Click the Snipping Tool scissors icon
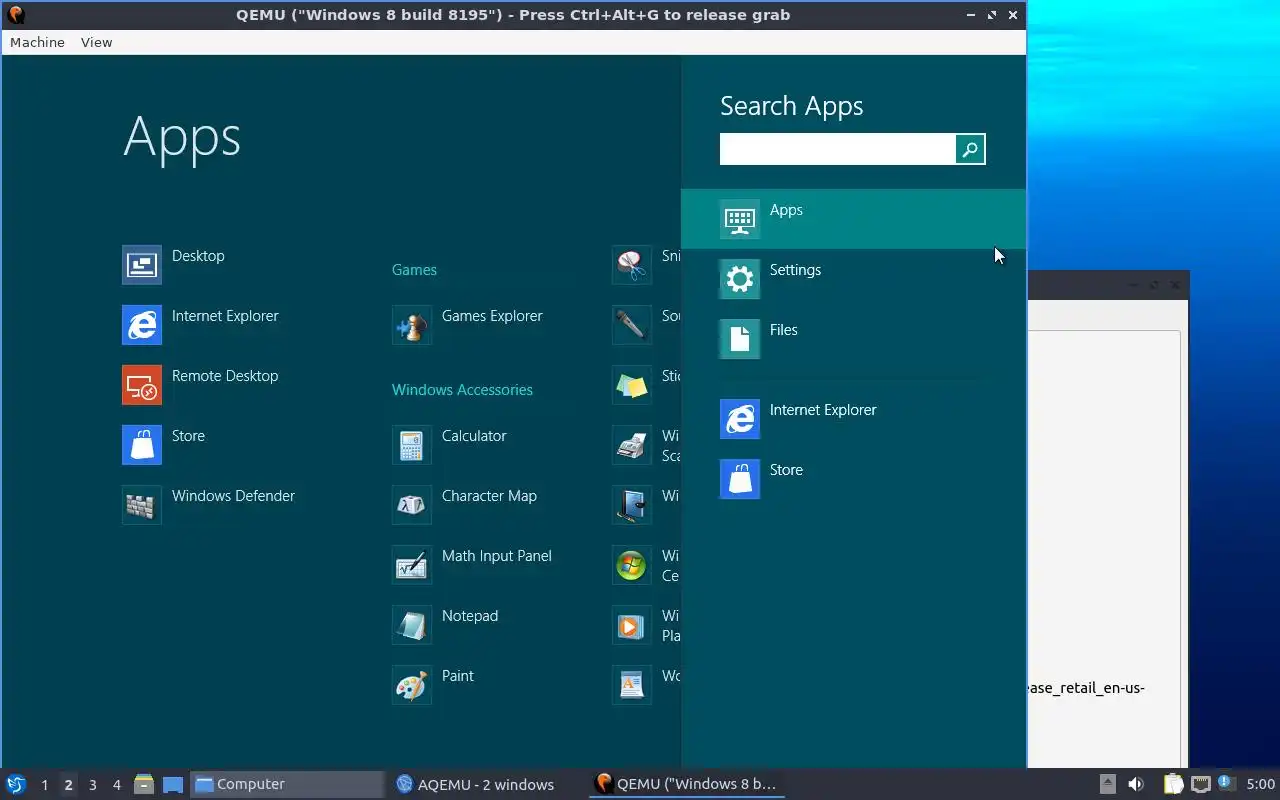 tap(632, 265)
